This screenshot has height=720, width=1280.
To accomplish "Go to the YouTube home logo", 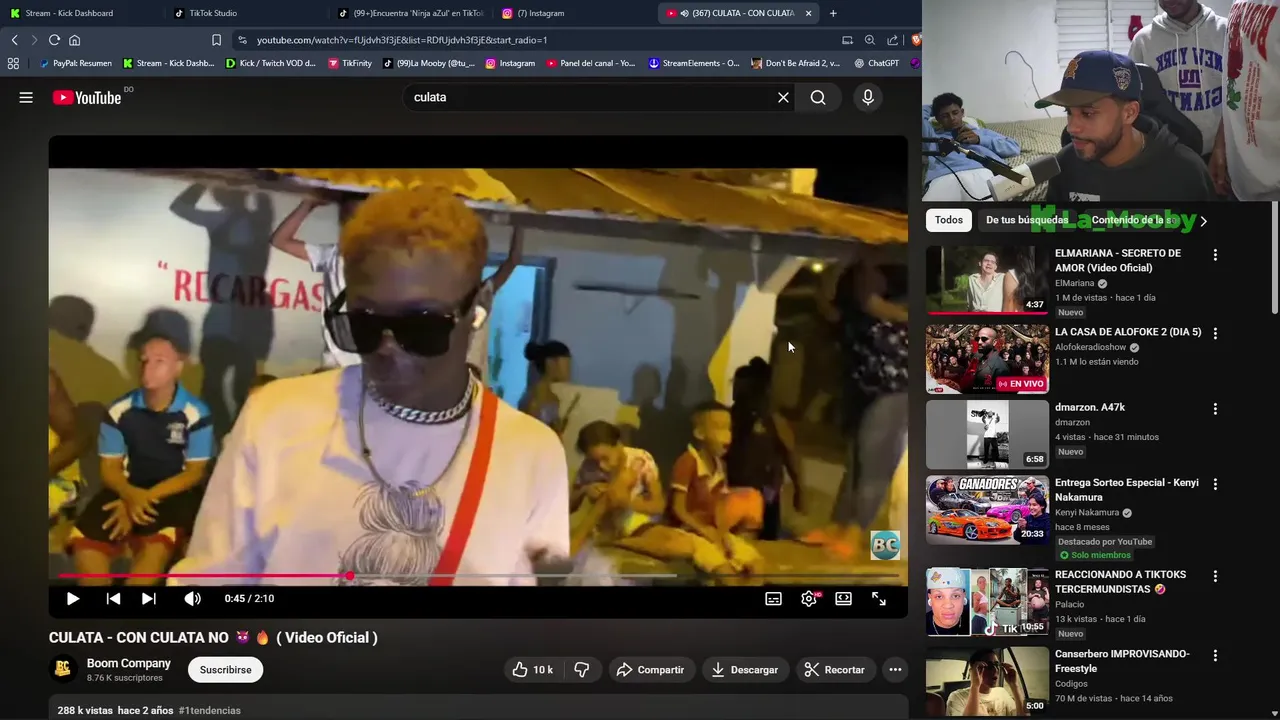I will 87,97.
